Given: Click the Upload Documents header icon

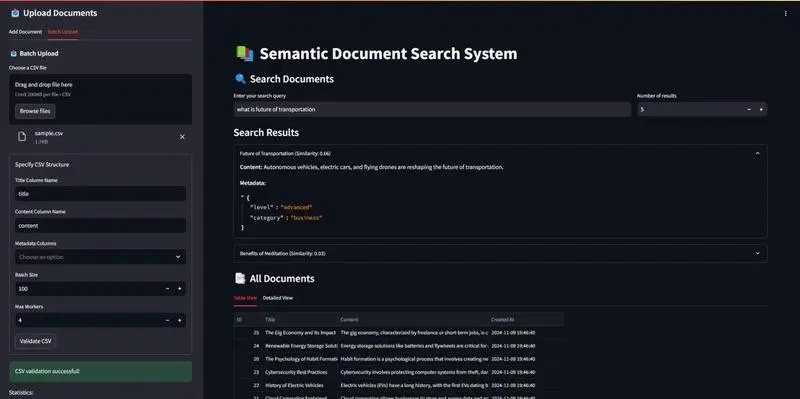Looking at the screenshot, I should pos(15,13).
